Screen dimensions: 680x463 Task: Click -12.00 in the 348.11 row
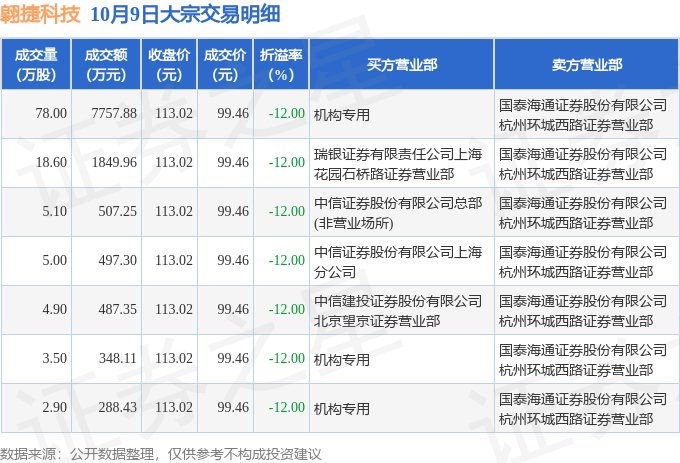point(287,359)
